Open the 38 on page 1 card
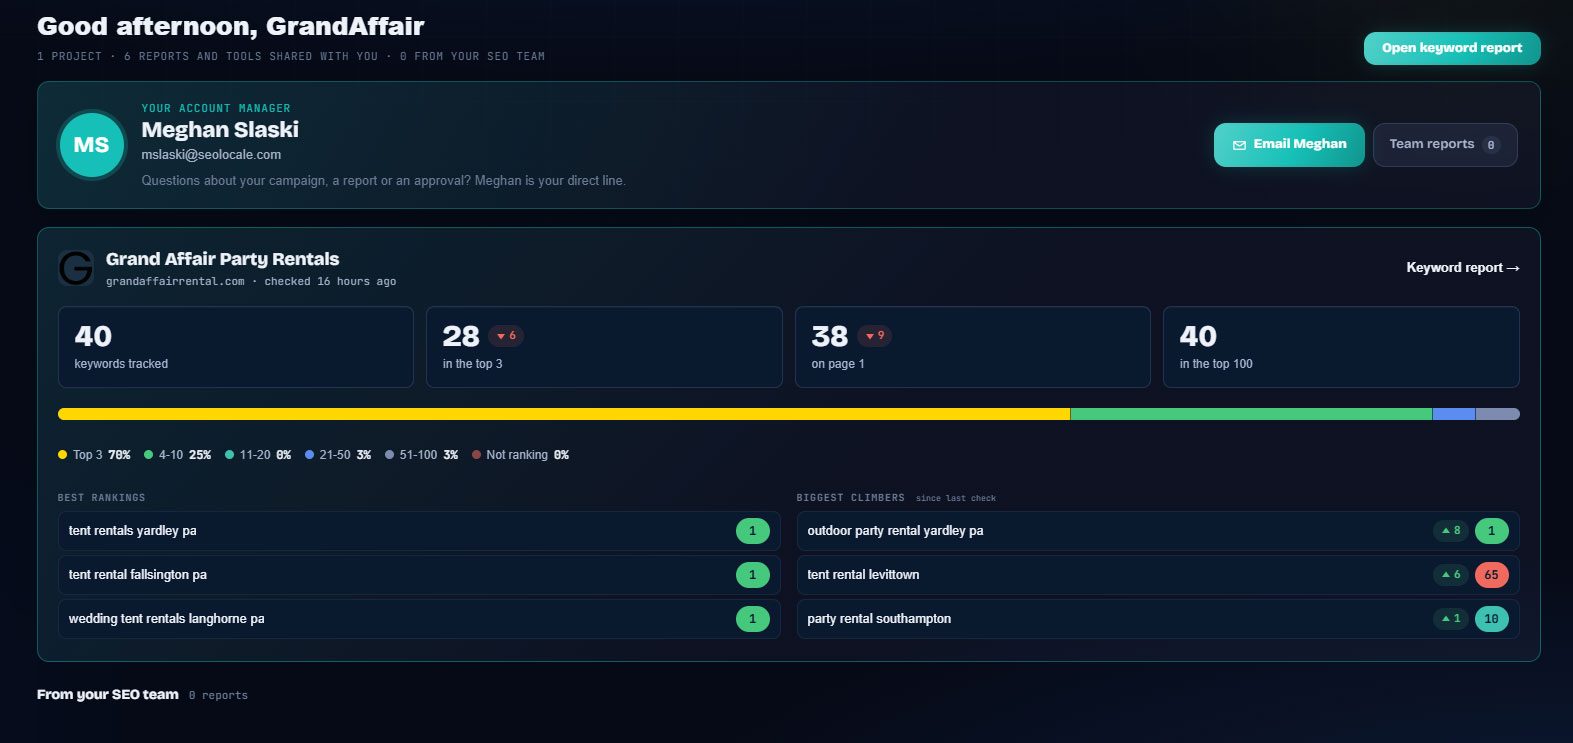 [973, 347]
